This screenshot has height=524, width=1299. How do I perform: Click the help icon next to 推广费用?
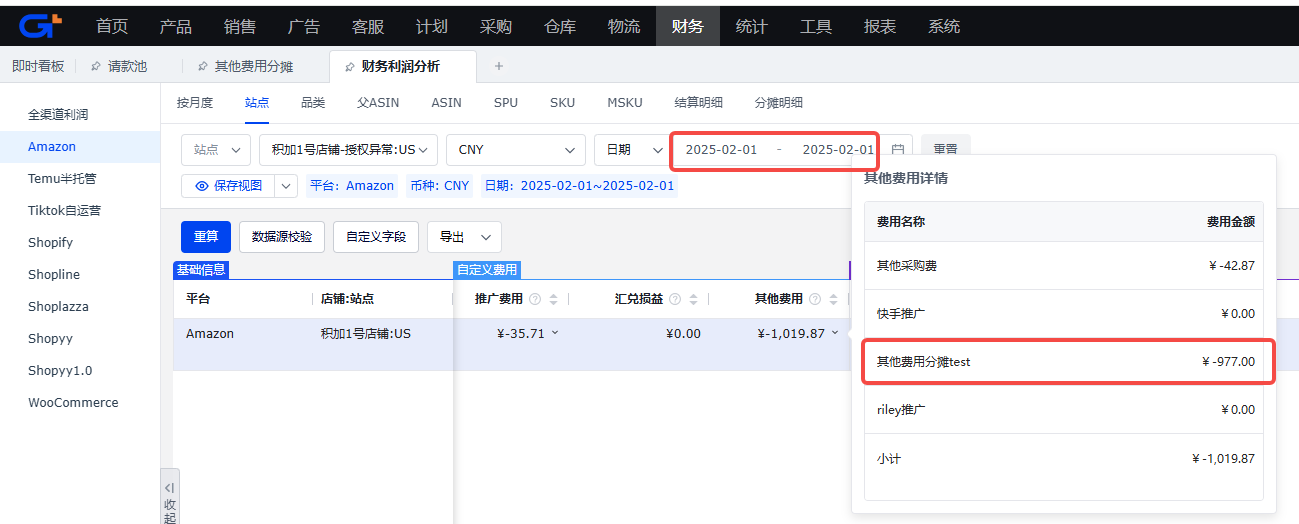(x=535, y=299)
